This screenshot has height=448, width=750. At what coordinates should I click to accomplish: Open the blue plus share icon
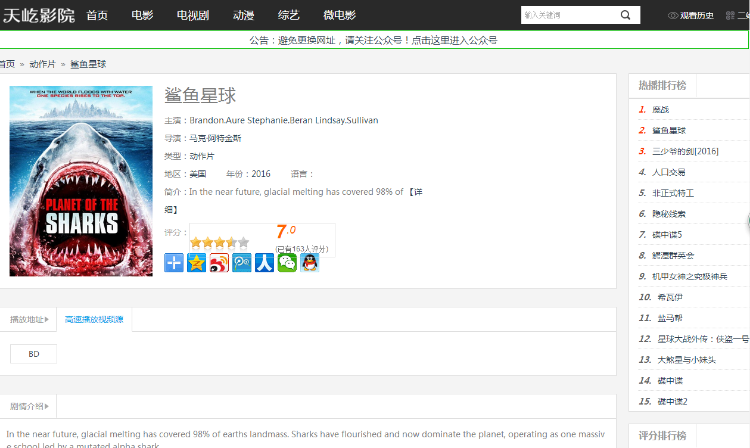pyautogui.click(x=174, y=263)
